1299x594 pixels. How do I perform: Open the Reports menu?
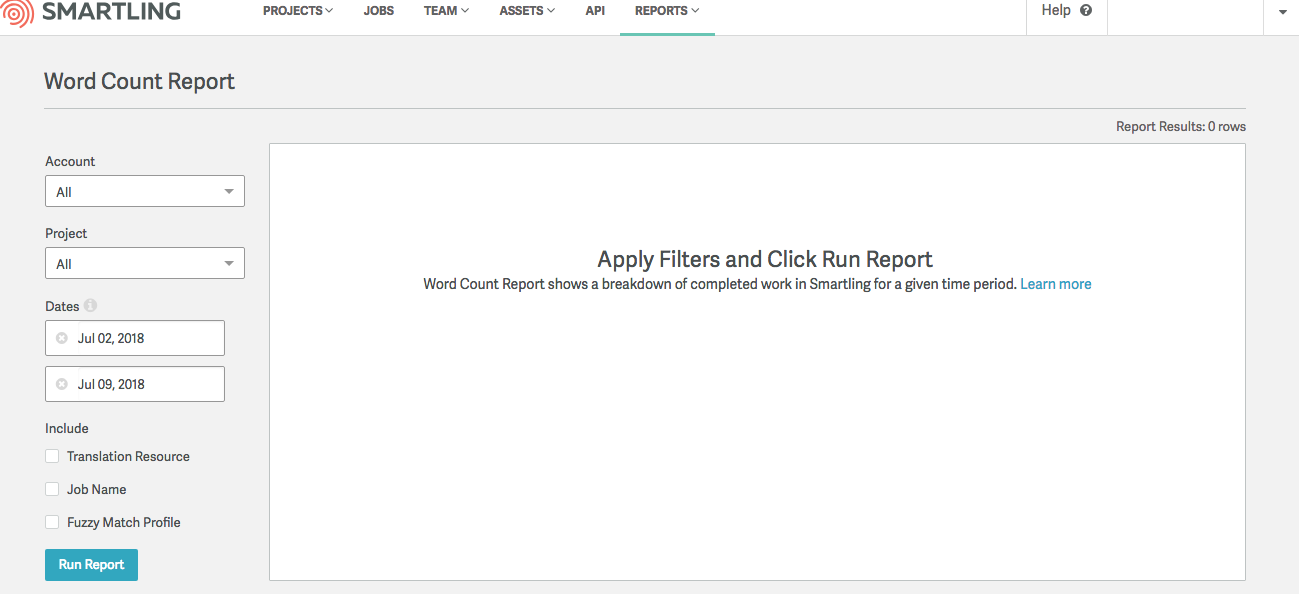[x=667, y=11]
